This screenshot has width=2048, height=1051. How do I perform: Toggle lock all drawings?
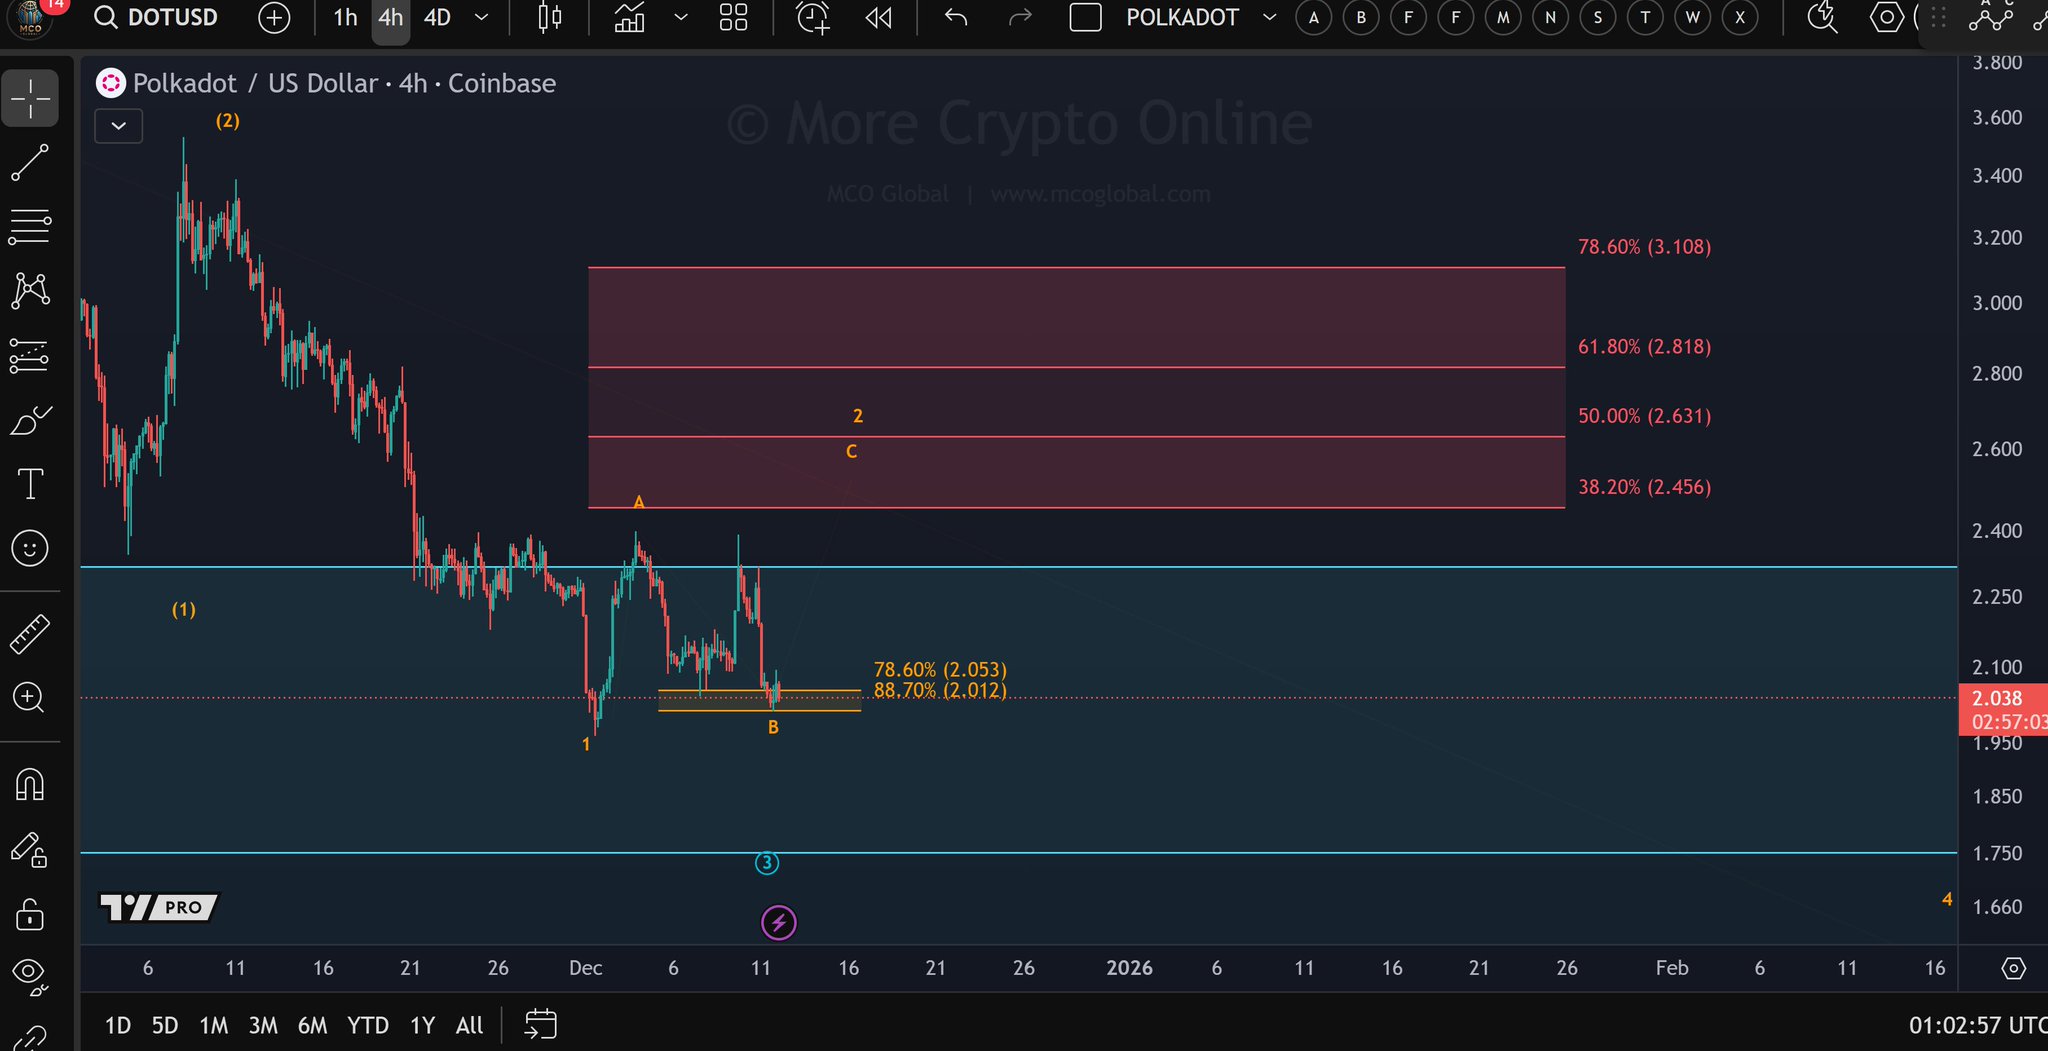30,914
